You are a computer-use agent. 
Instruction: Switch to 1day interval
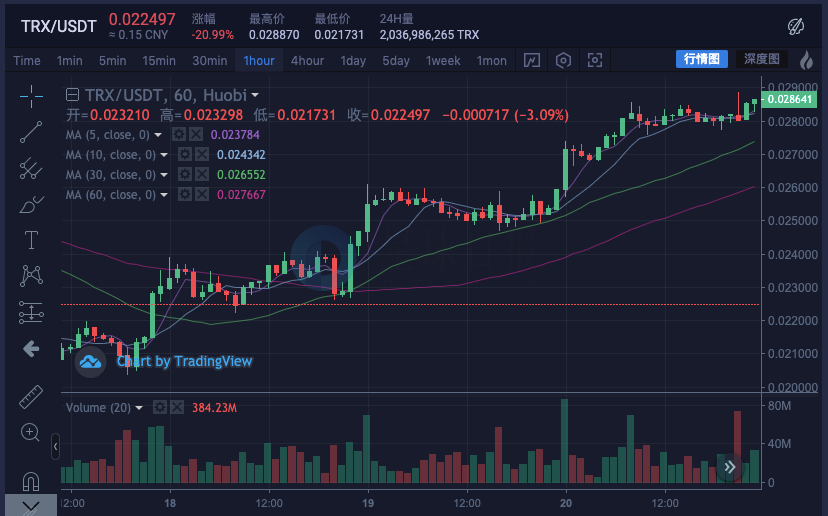353,61
